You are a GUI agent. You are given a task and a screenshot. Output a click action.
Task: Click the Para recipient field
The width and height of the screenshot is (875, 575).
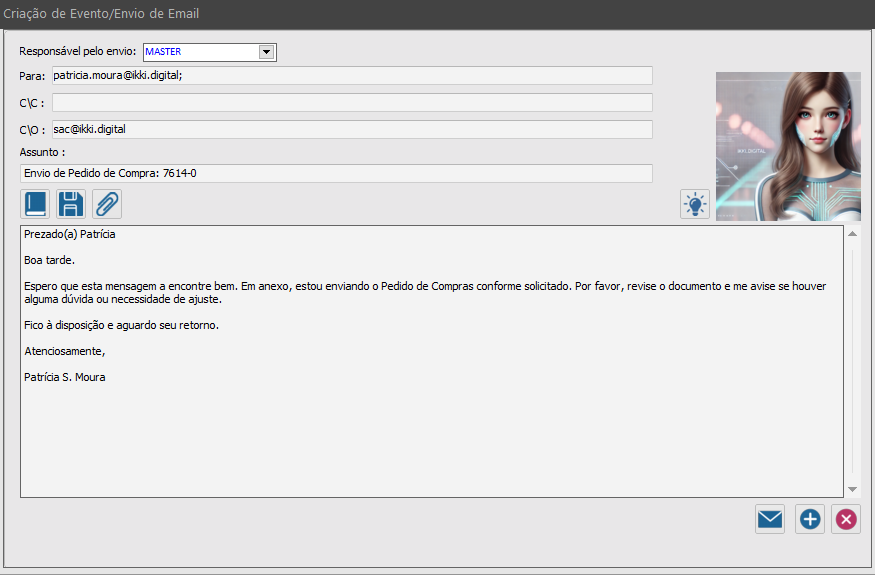point(352,75)
